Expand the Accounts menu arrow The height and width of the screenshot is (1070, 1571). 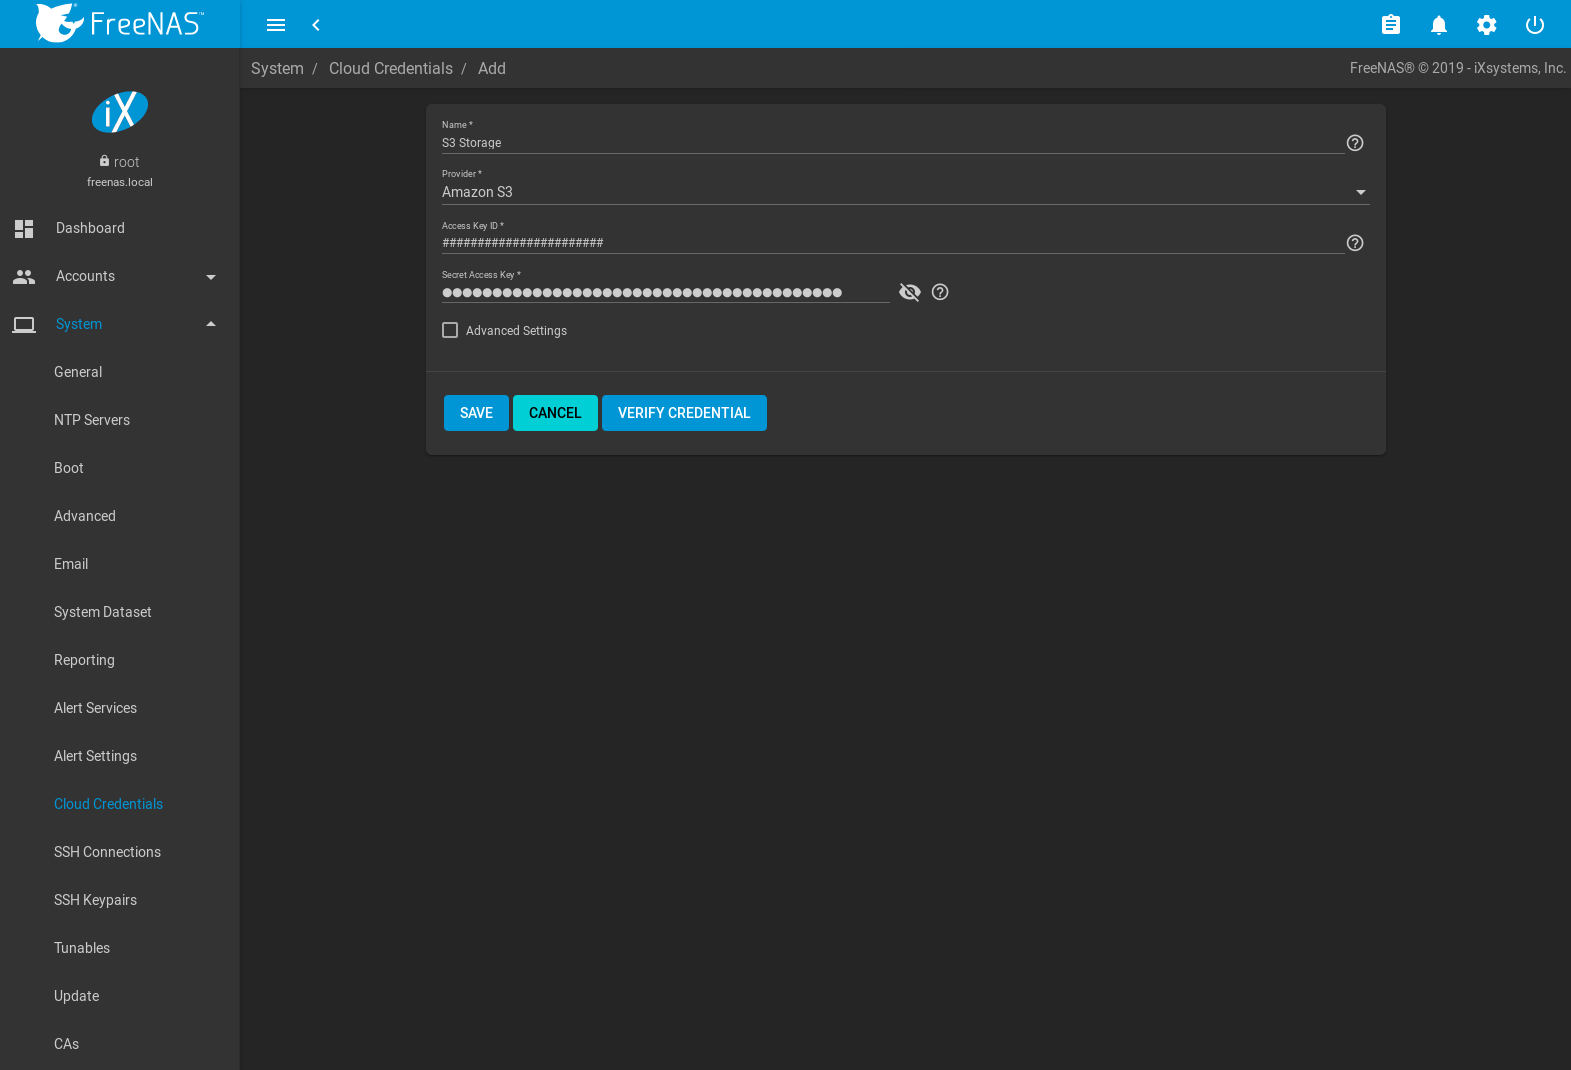tap(211, 277)
